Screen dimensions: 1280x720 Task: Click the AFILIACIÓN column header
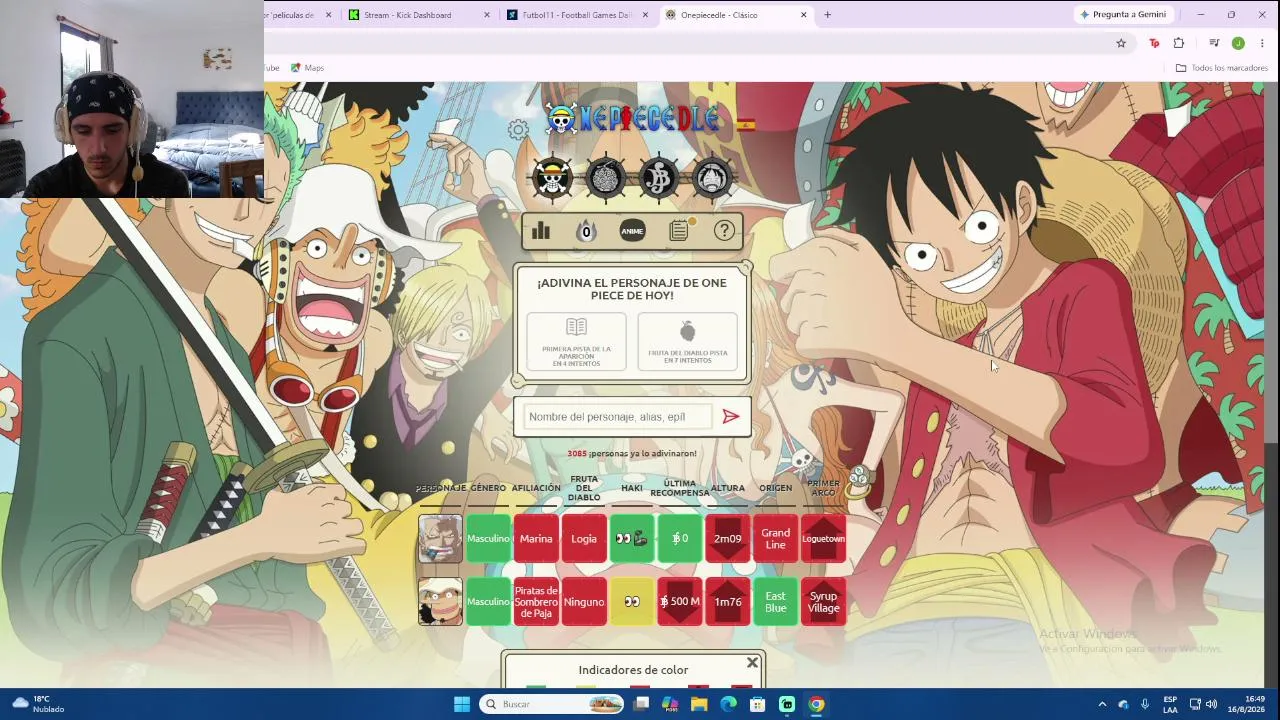[536, 488]
